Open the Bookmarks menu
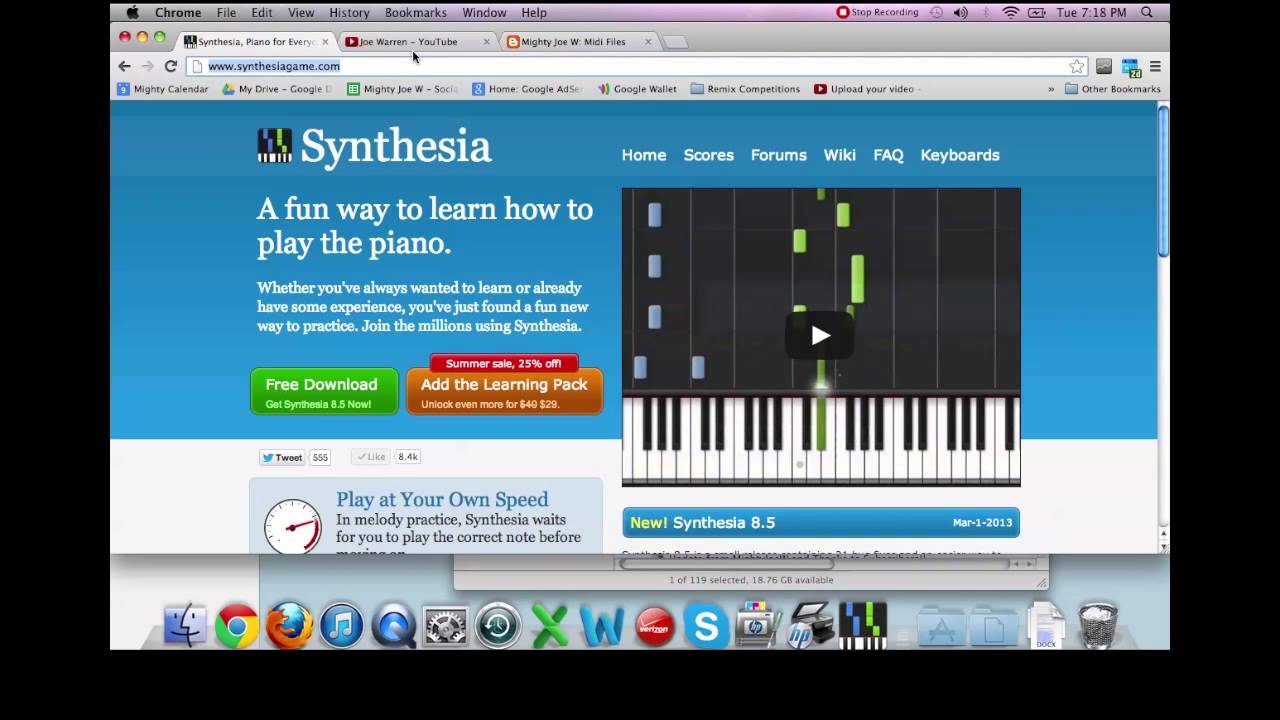The height and width of the screenshot is (720, 1280). [415, 12]
